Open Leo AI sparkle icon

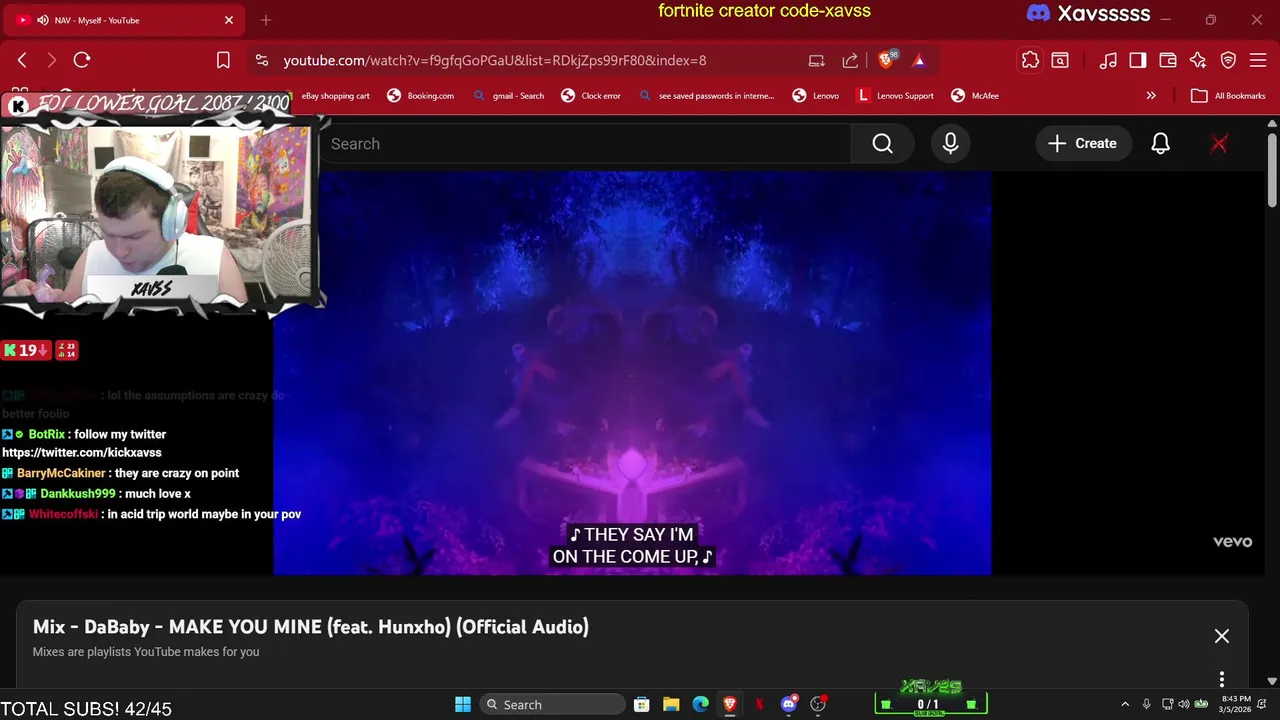tap(1197, 60)
